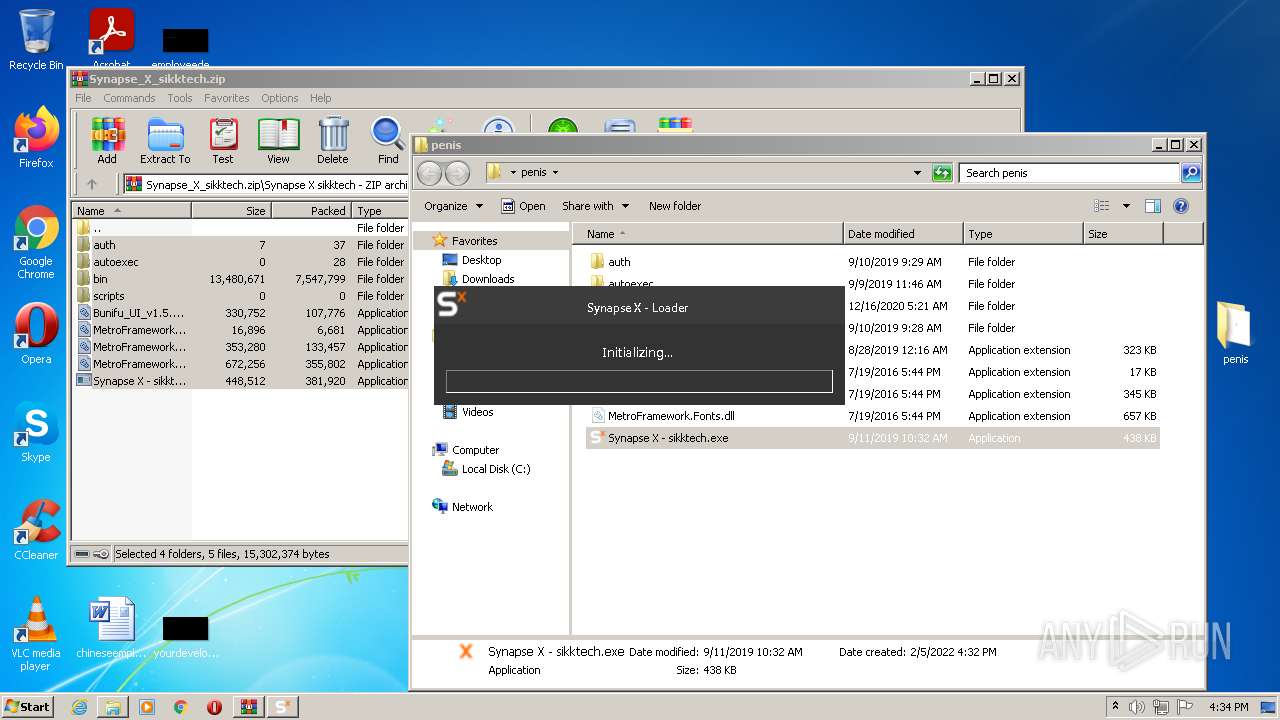Select the bin folder in WinRAR
The width and height of the screenshot is (1280, 720).
pyautogui.click(x=100, y=279)
